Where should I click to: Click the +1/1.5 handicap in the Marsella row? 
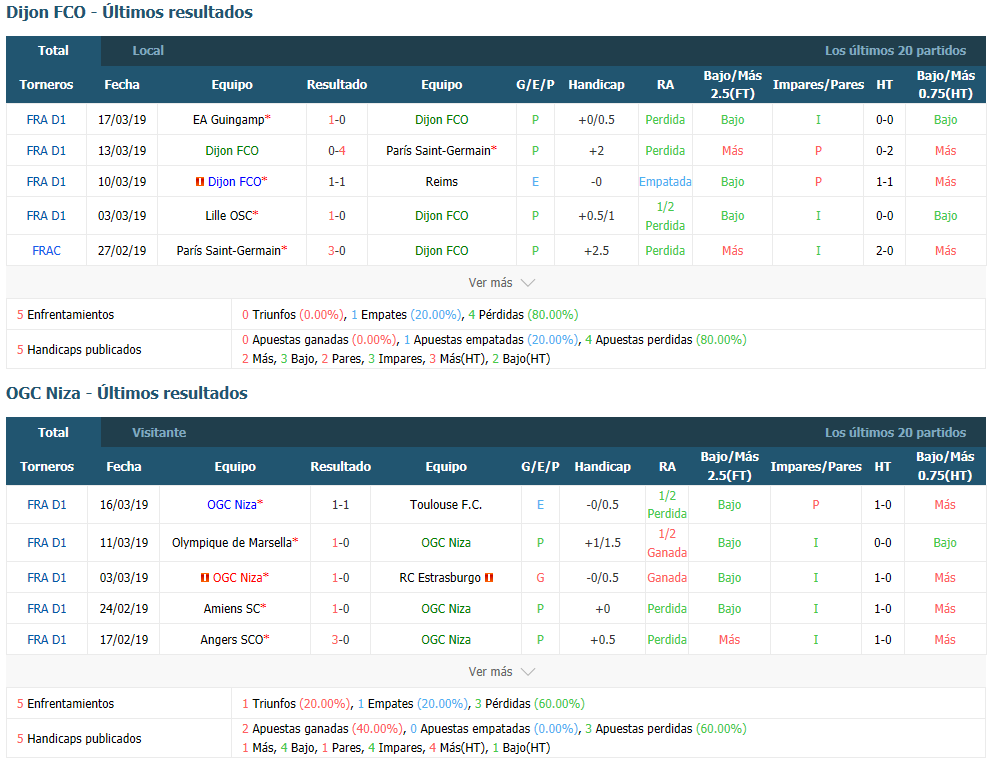(x=602, y=543)
